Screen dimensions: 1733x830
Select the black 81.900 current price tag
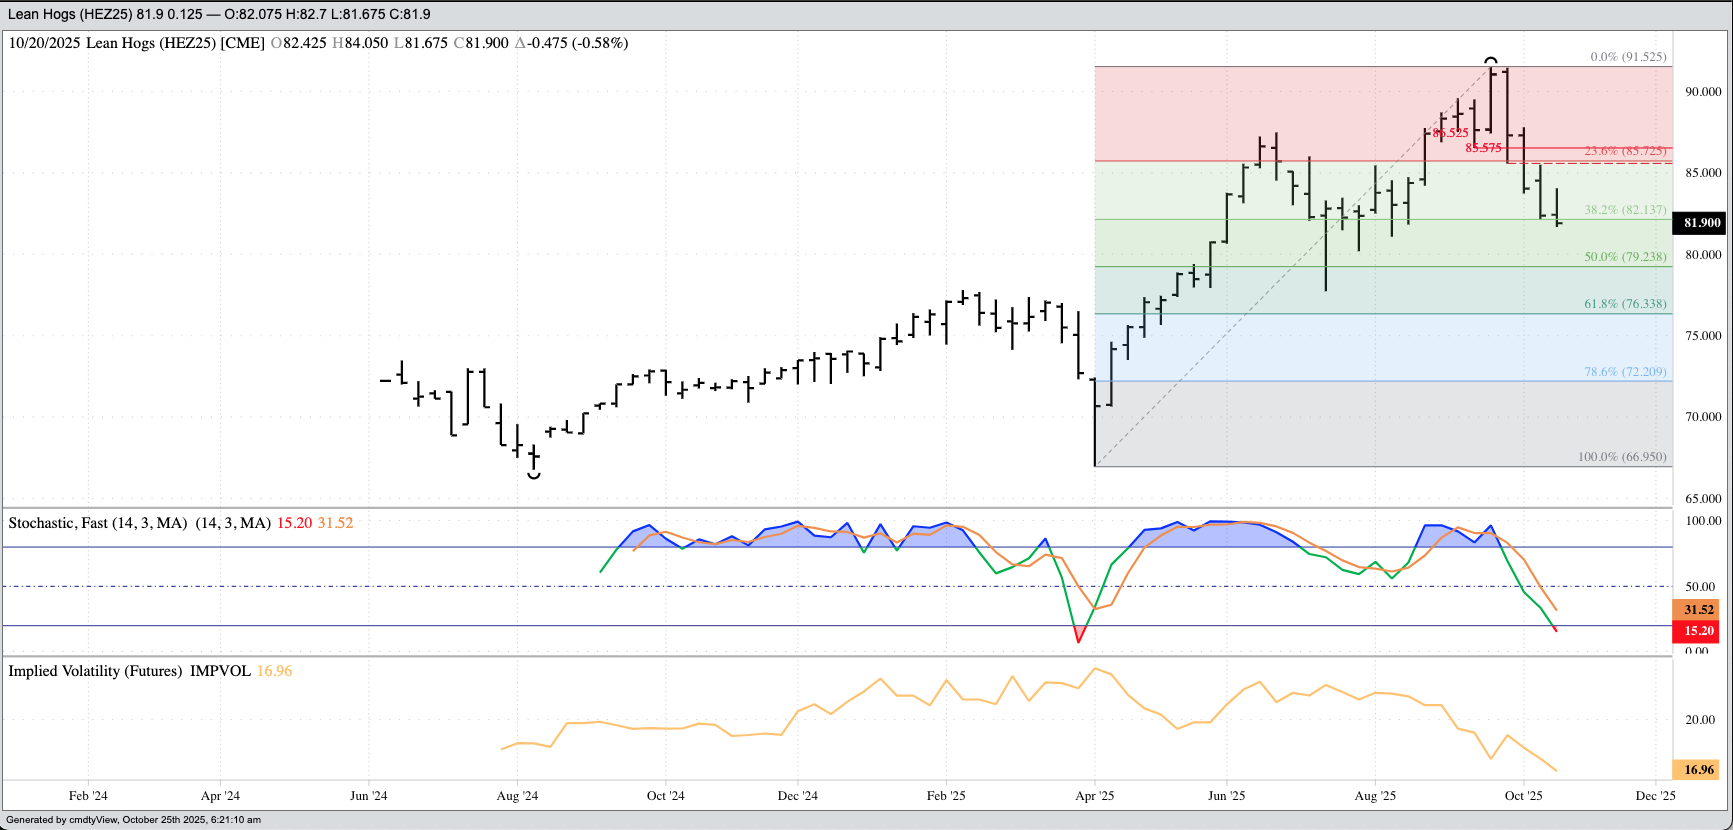(1701, 223)
